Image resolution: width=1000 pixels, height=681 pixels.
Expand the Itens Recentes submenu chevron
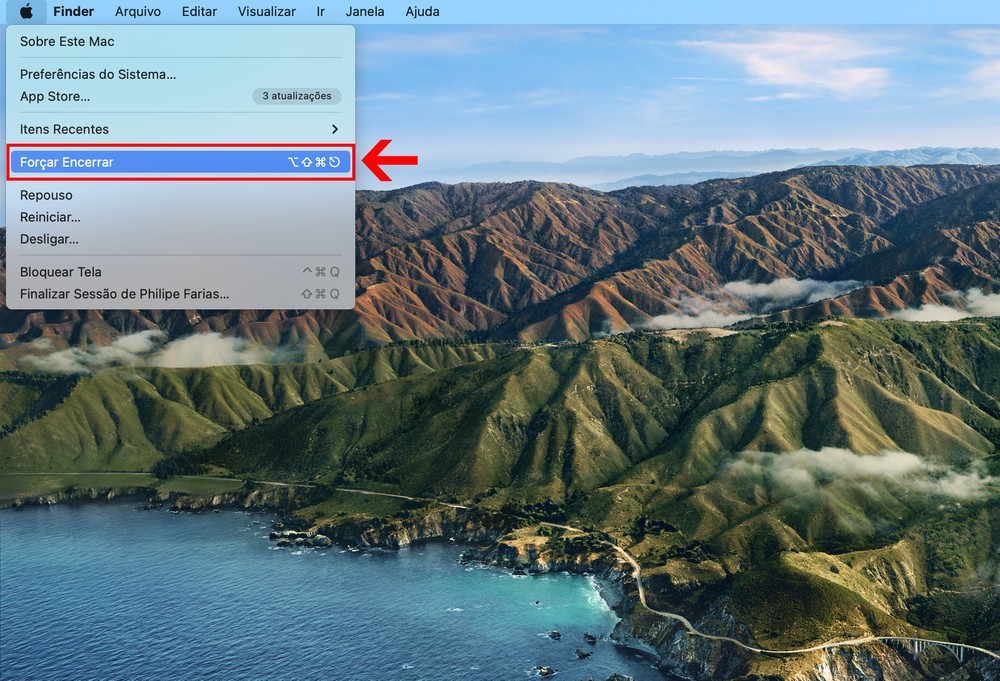[335, 129]
